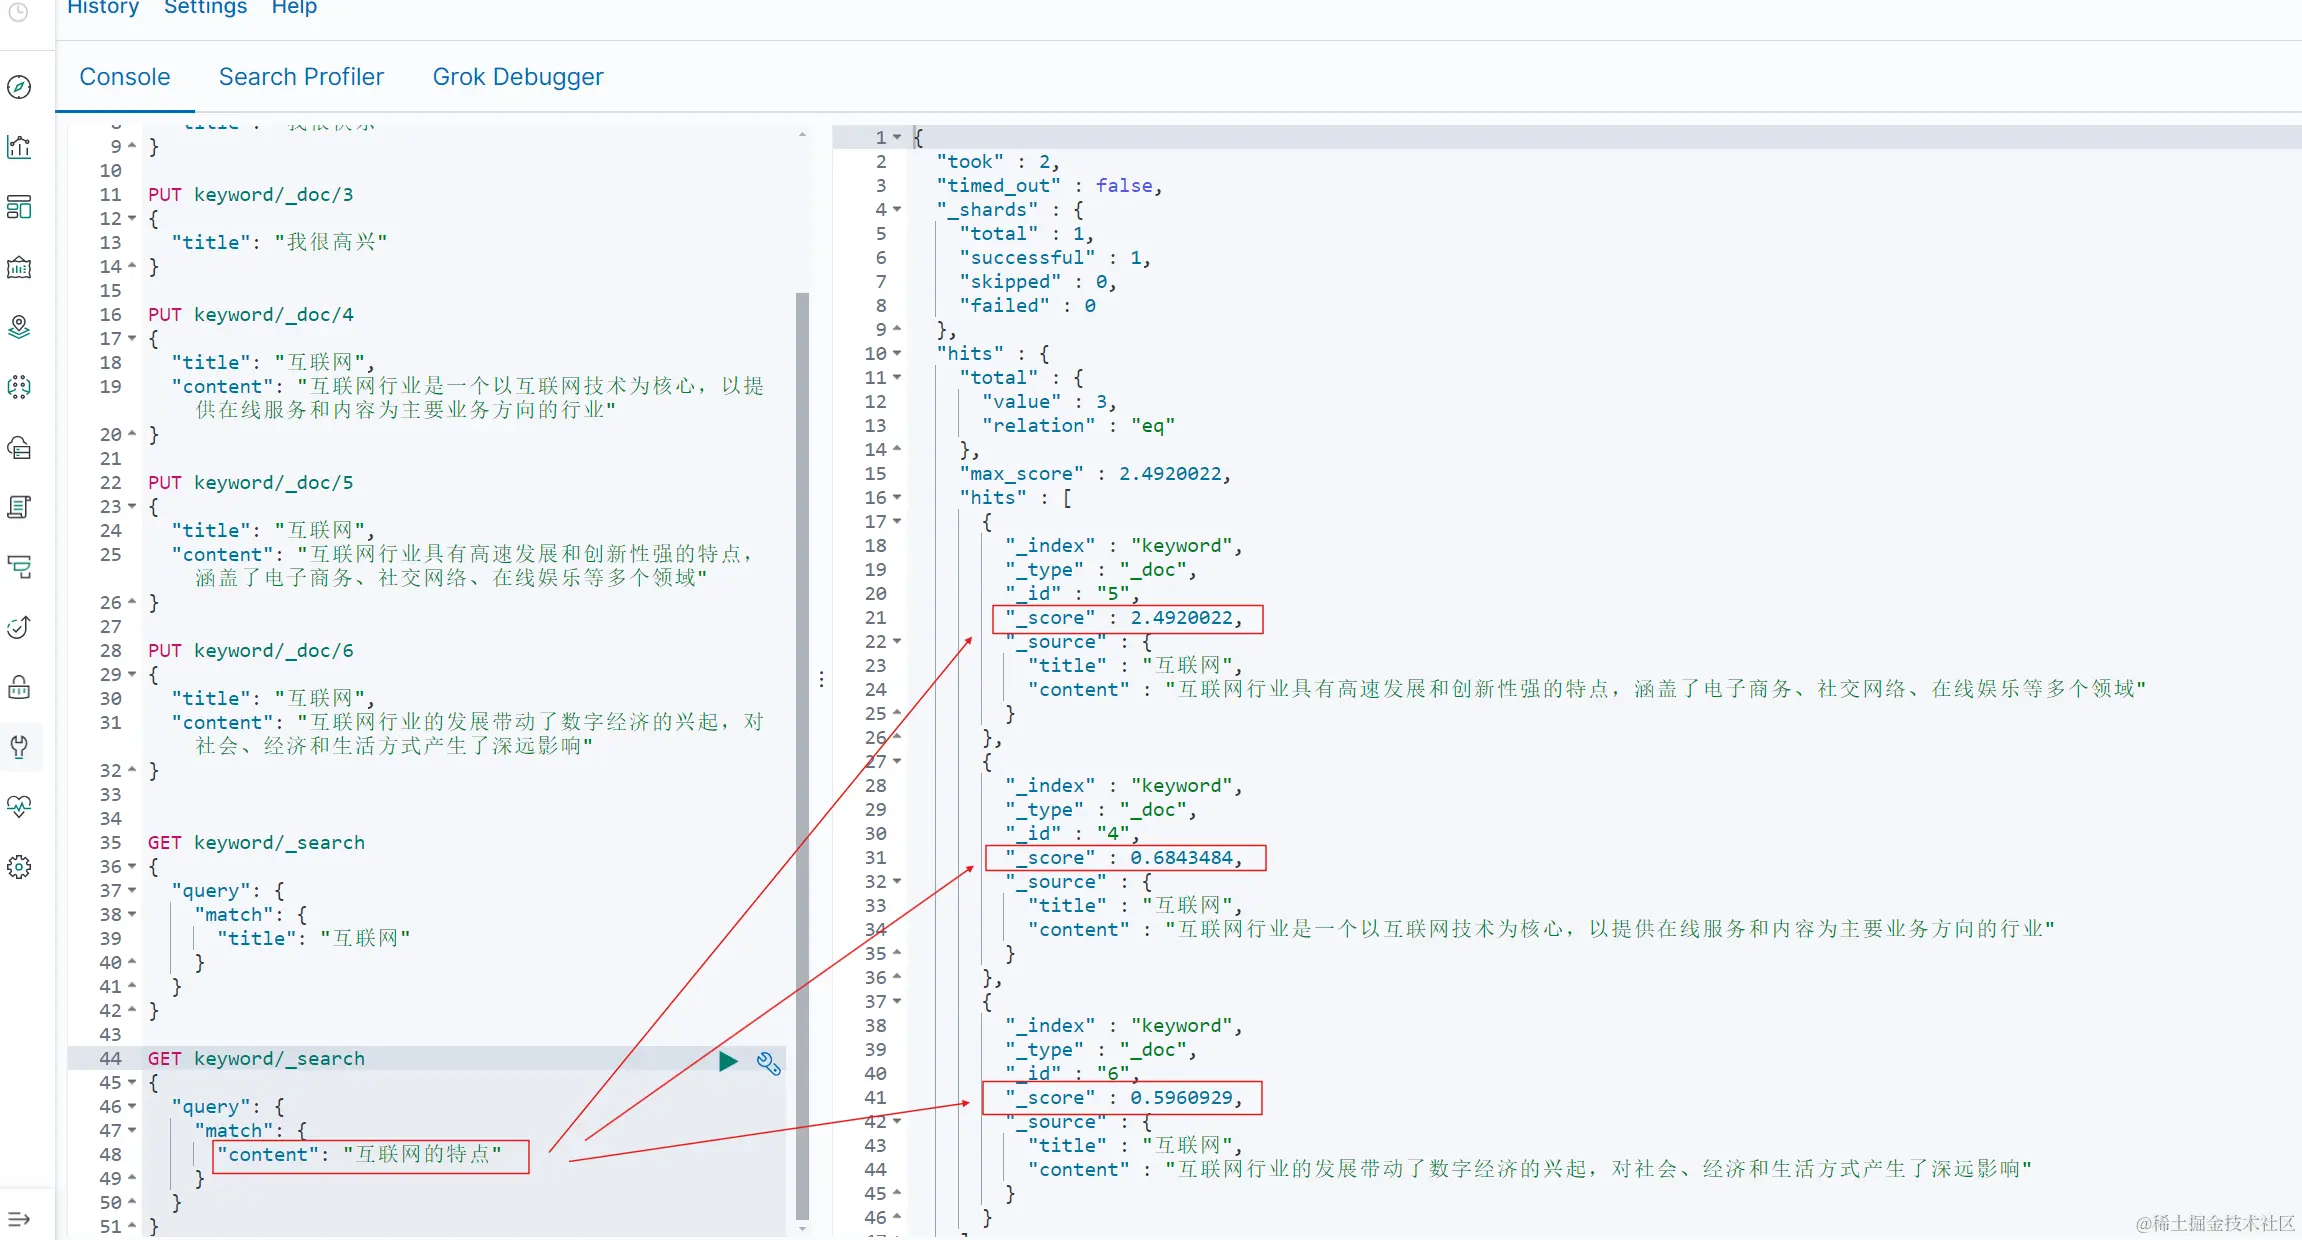Open Management gear icon in sidebar
2302x1240 pixels.
[19, 867]
